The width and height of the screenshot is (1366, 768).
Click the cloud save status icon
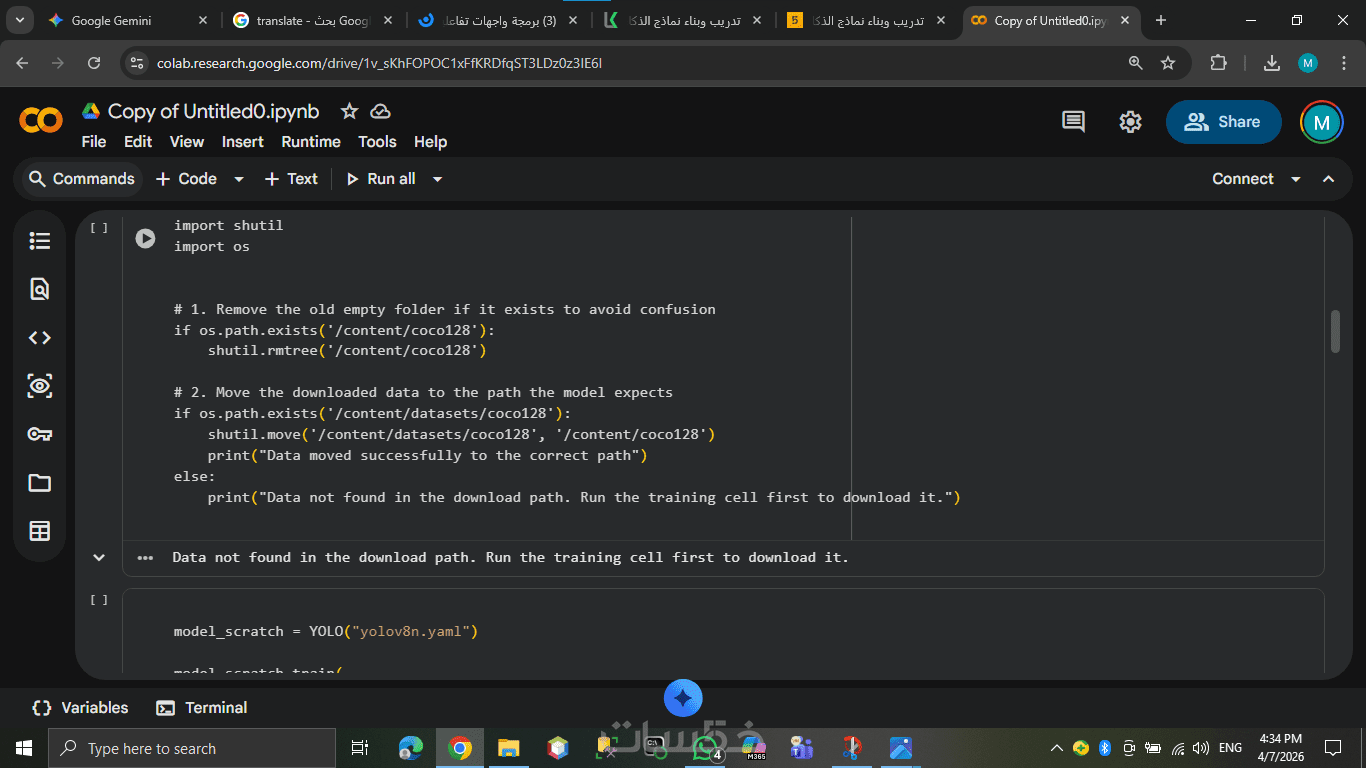tap(380, 111)
